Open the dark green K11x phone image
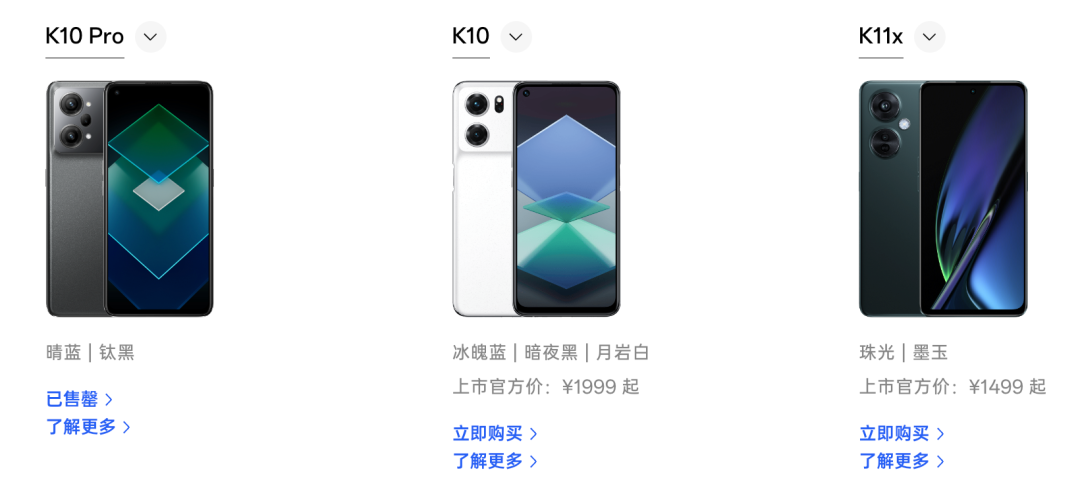Image resolution: width=1080 pixels, height=503 pixels. (943, 199)
